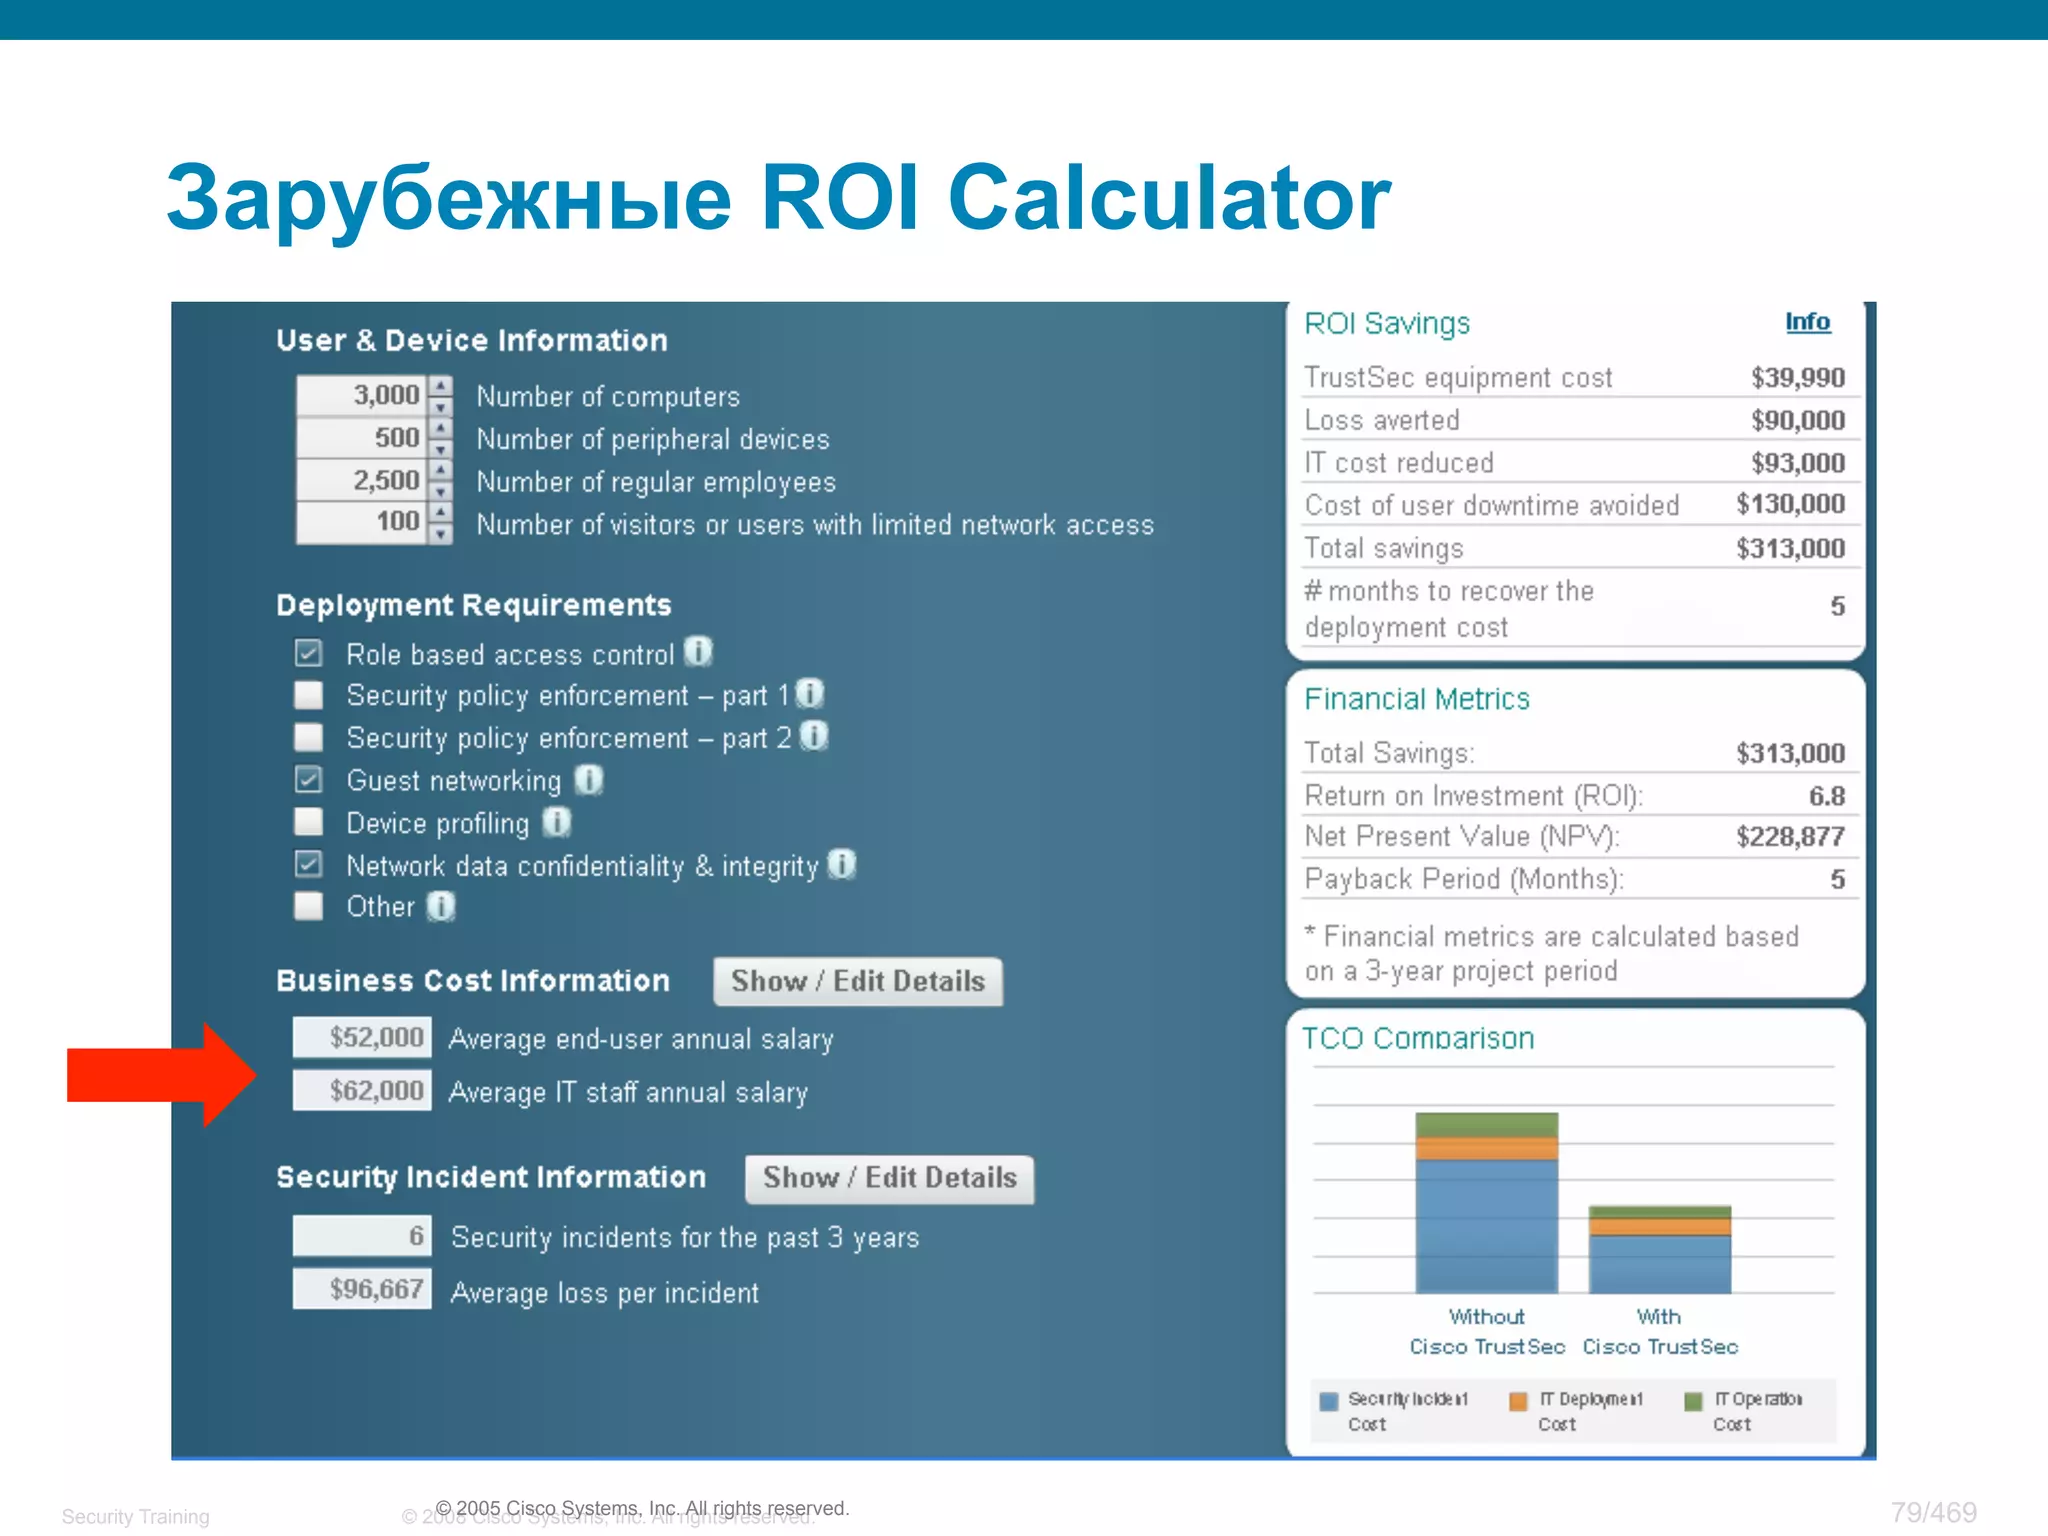Click the Loss averted $90,000 value
Viewport: 2048px width, 1536px height.
[x=1798, y=420]
